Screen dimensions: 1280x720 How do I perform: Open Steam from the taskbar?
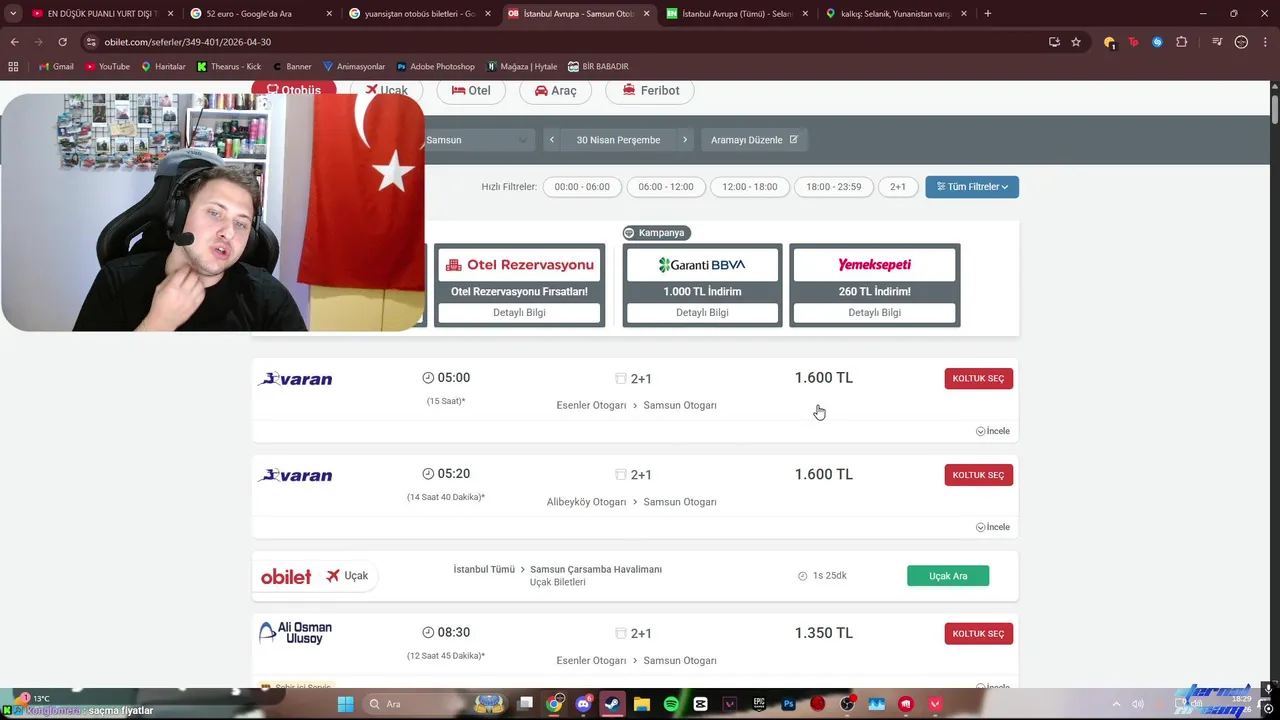click(612, 704)
